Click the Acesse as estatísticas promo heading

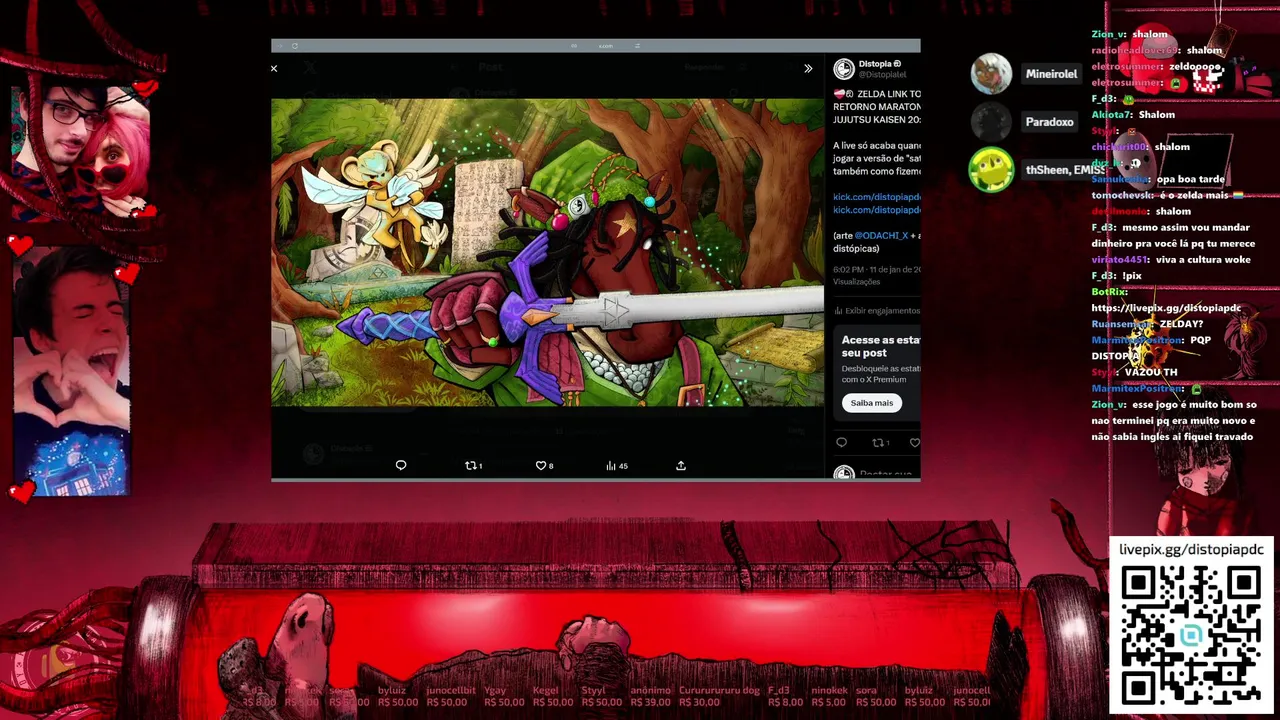[x=881, y=346]
